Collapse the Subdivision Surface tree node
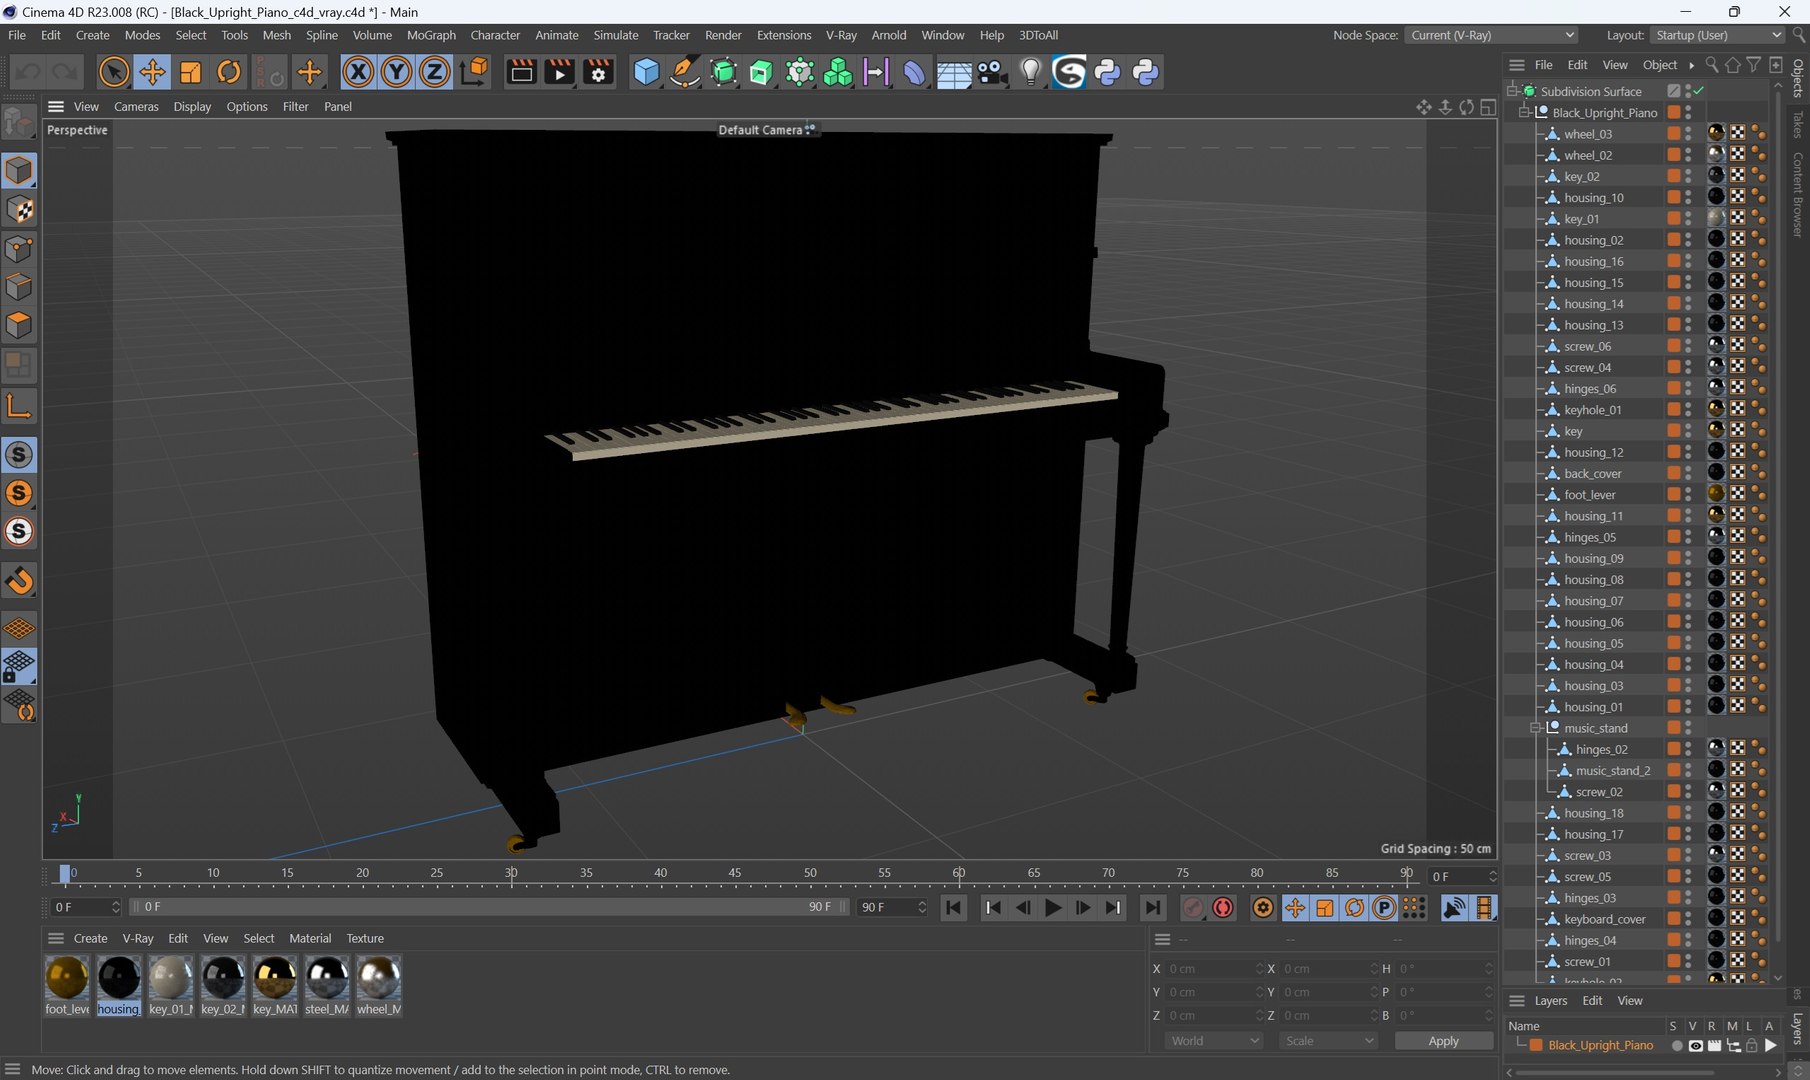Image resolution: width=1810 pixels, height=1080 pixels. (x=1513, y=91)
